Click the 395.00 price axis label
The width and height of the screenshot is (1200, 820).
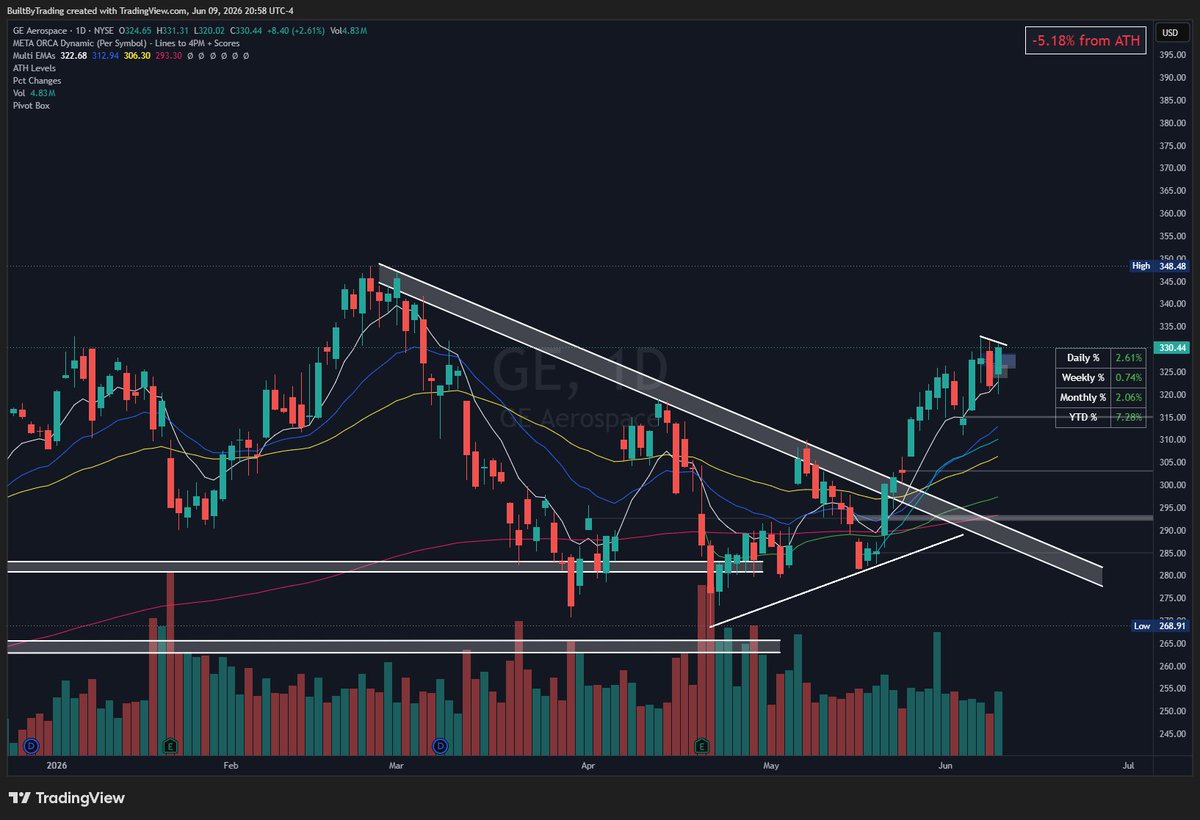(x=1171, y=55)
